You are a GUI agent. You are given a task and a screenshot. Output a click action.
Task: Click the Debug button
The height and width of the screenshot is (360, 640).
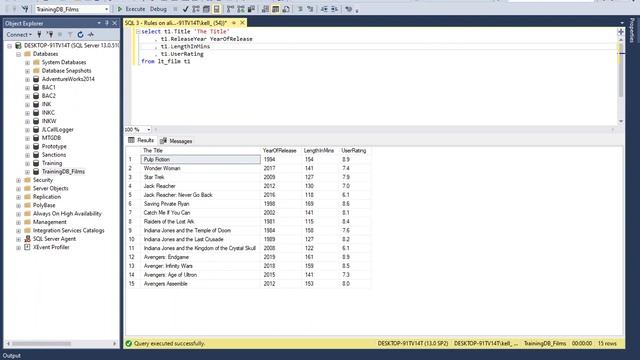158,9
